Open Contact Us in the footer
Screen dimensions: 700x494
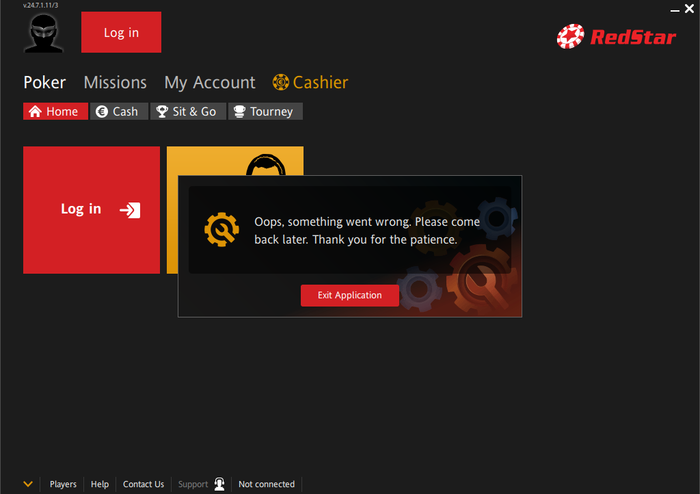tap(143, 484)
